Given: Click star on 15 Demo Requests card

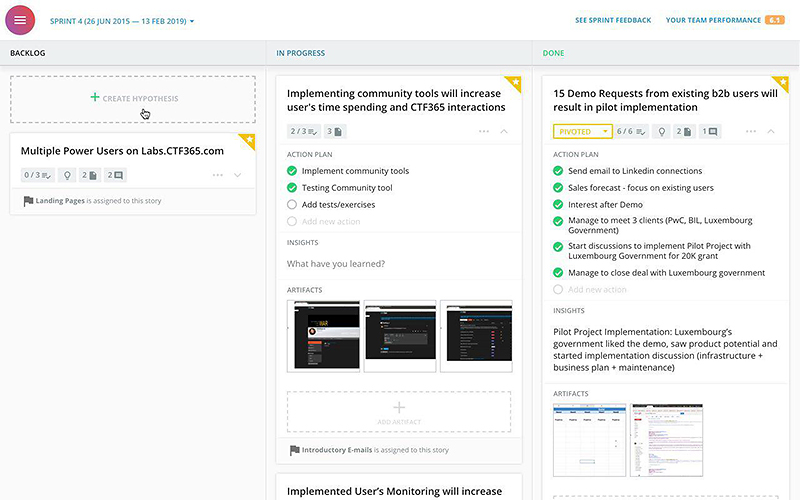Looking at the screenshot, I should (782, 82).
